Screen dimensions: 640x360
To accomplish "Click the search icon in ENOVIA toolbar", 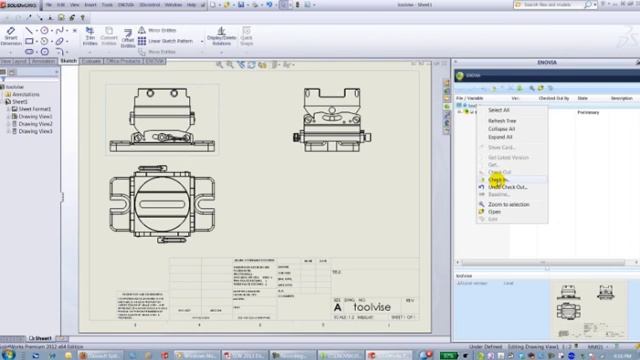I will coord(532,88).
